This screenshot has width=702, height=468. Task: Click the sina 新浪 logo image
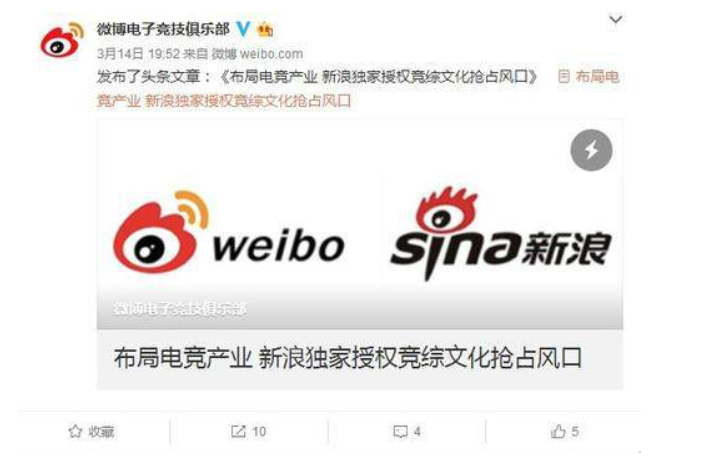point(500,234)
